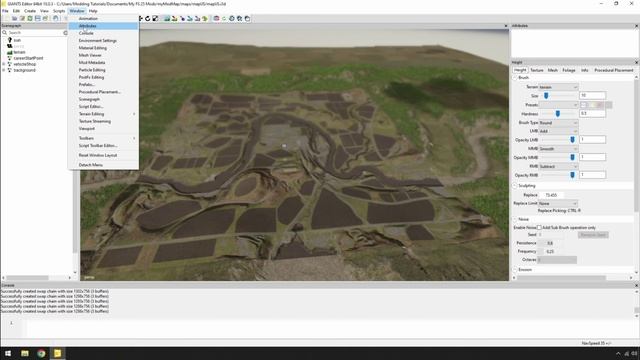Click the sun light icon in Scenegraph
The width and height of the screenshot is (640, 360).
click(x=10, y=40)
